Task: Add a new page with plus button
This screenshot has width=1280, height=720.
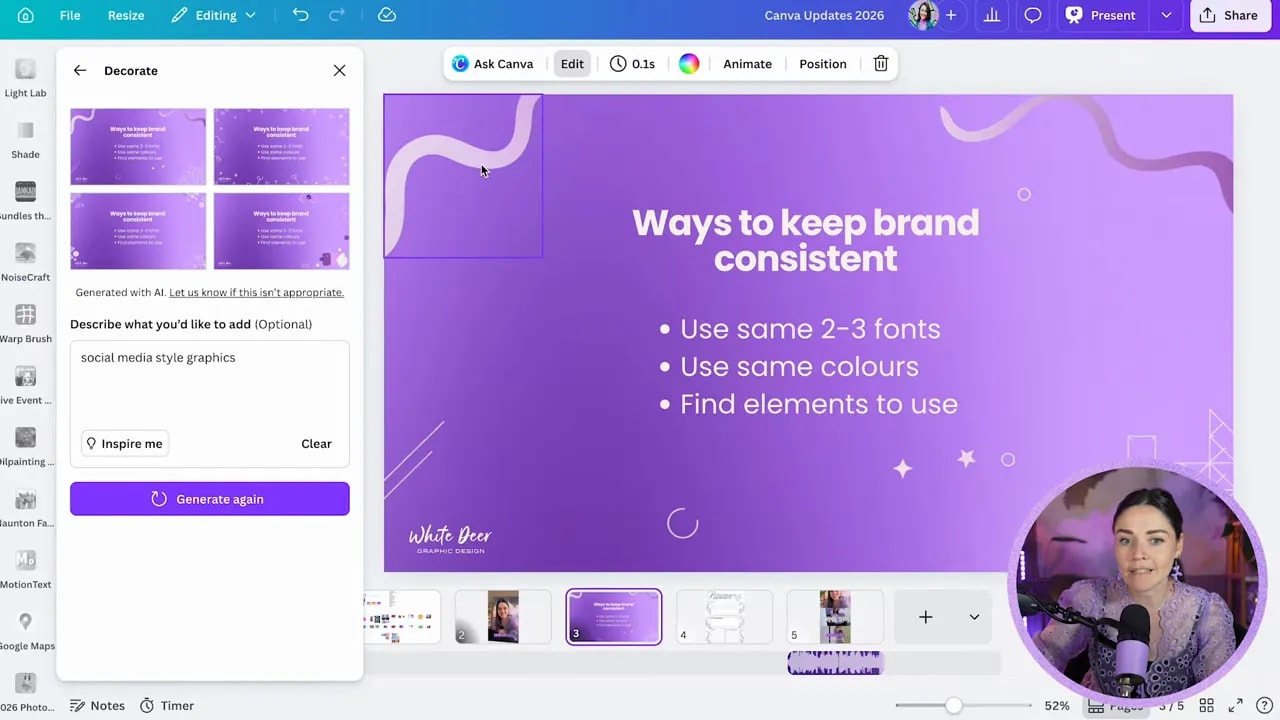Action: tap(926, 617)
